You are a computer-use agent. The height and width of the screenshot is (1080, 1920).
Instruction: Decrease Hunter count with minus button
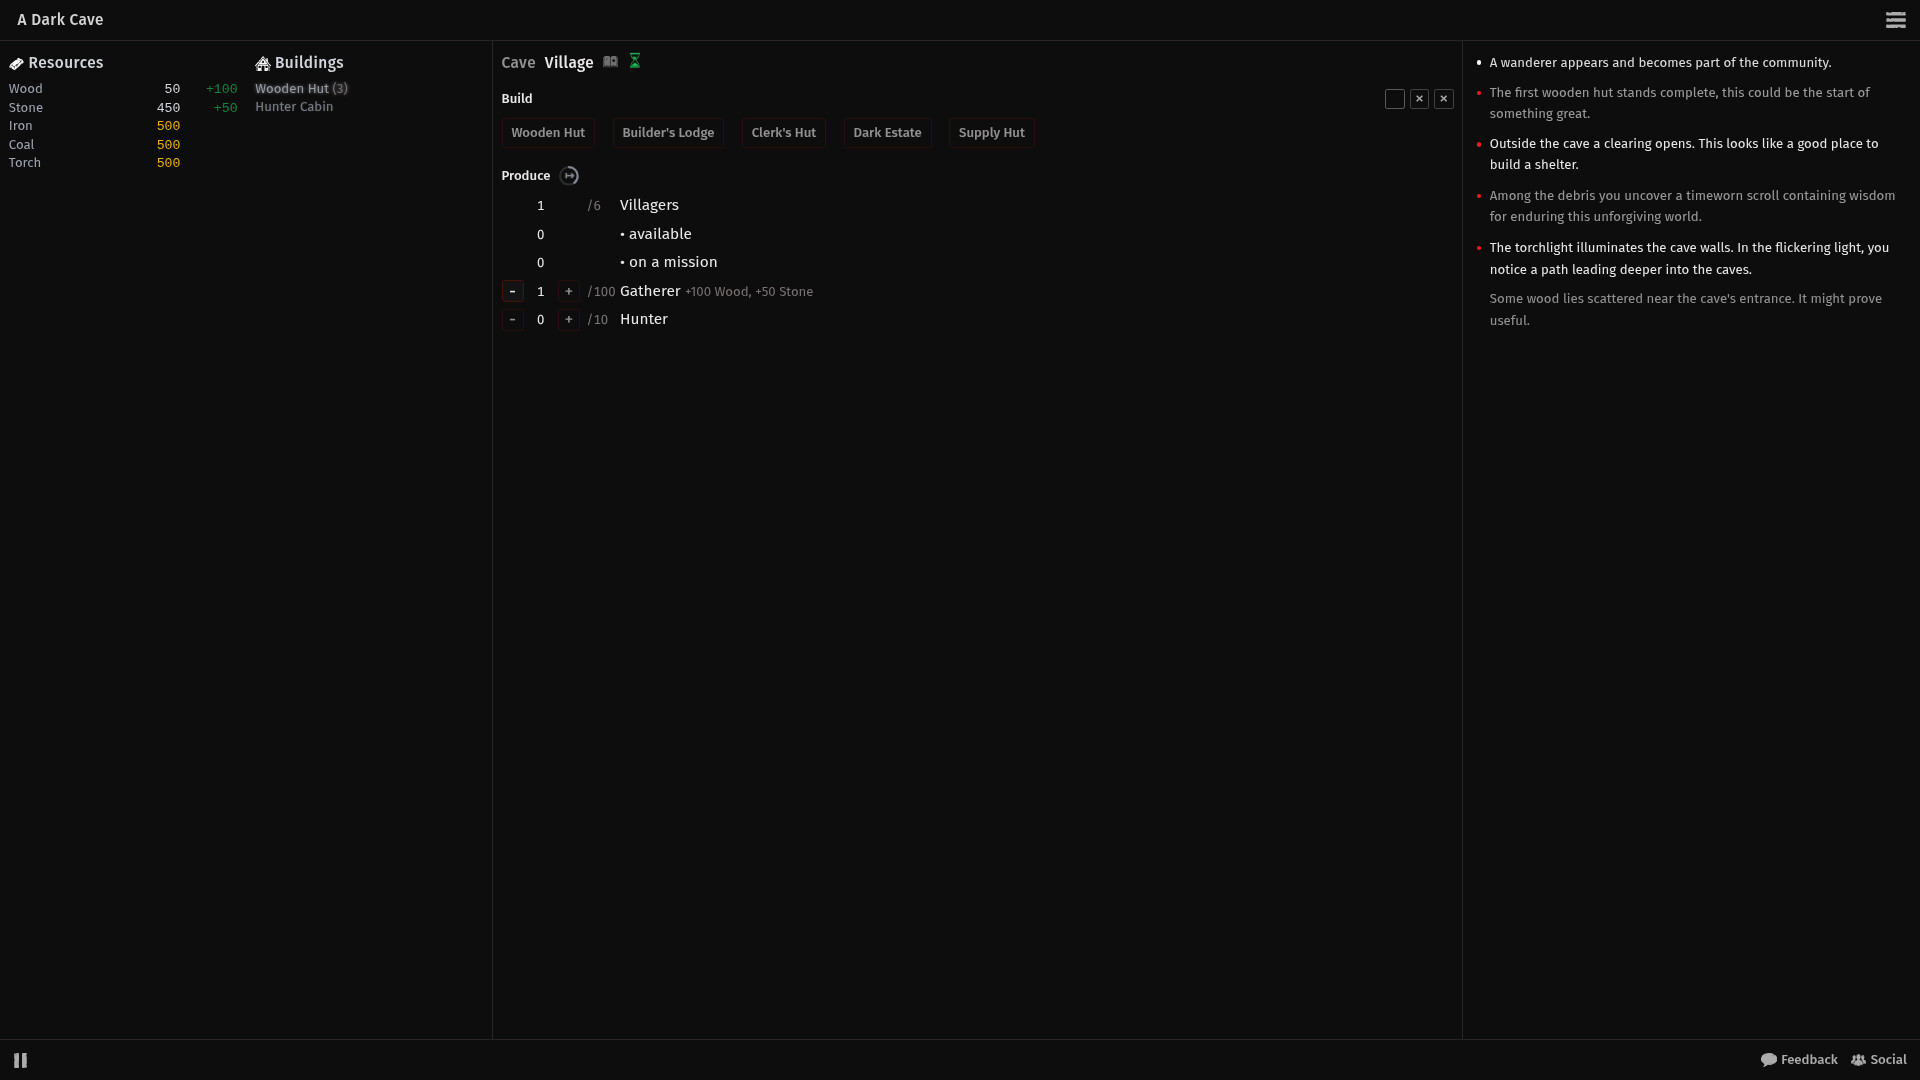pos(512,319)
